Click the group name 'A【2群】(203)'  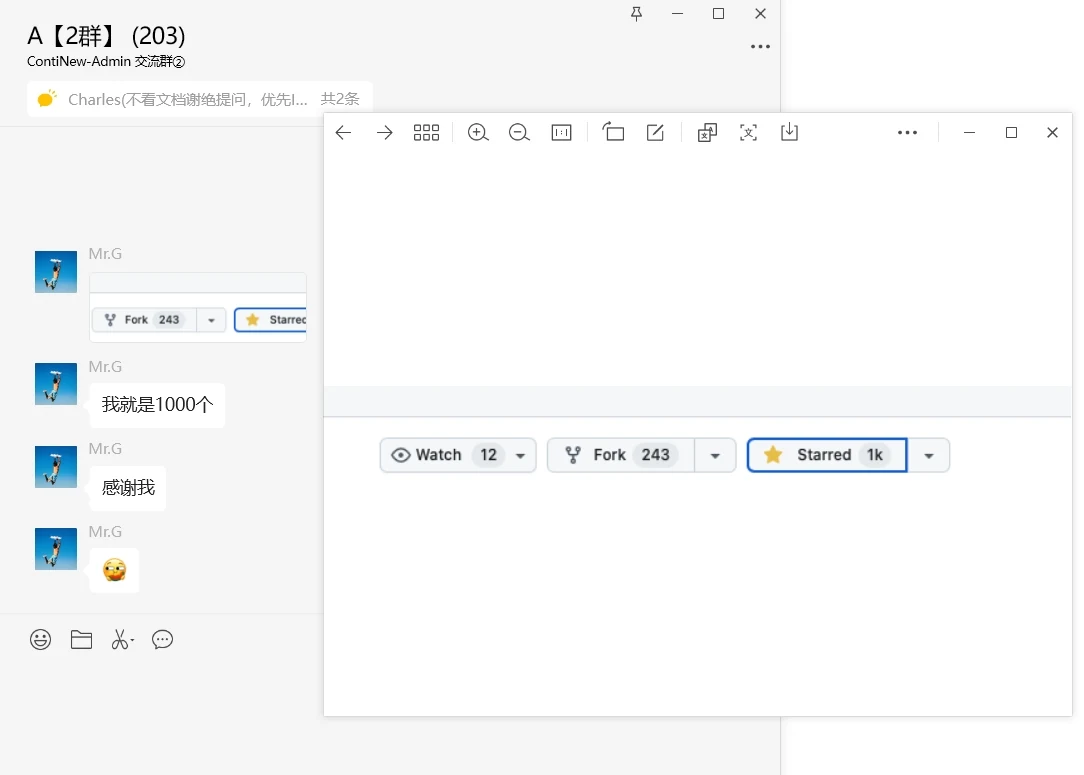tap(106, 35)
